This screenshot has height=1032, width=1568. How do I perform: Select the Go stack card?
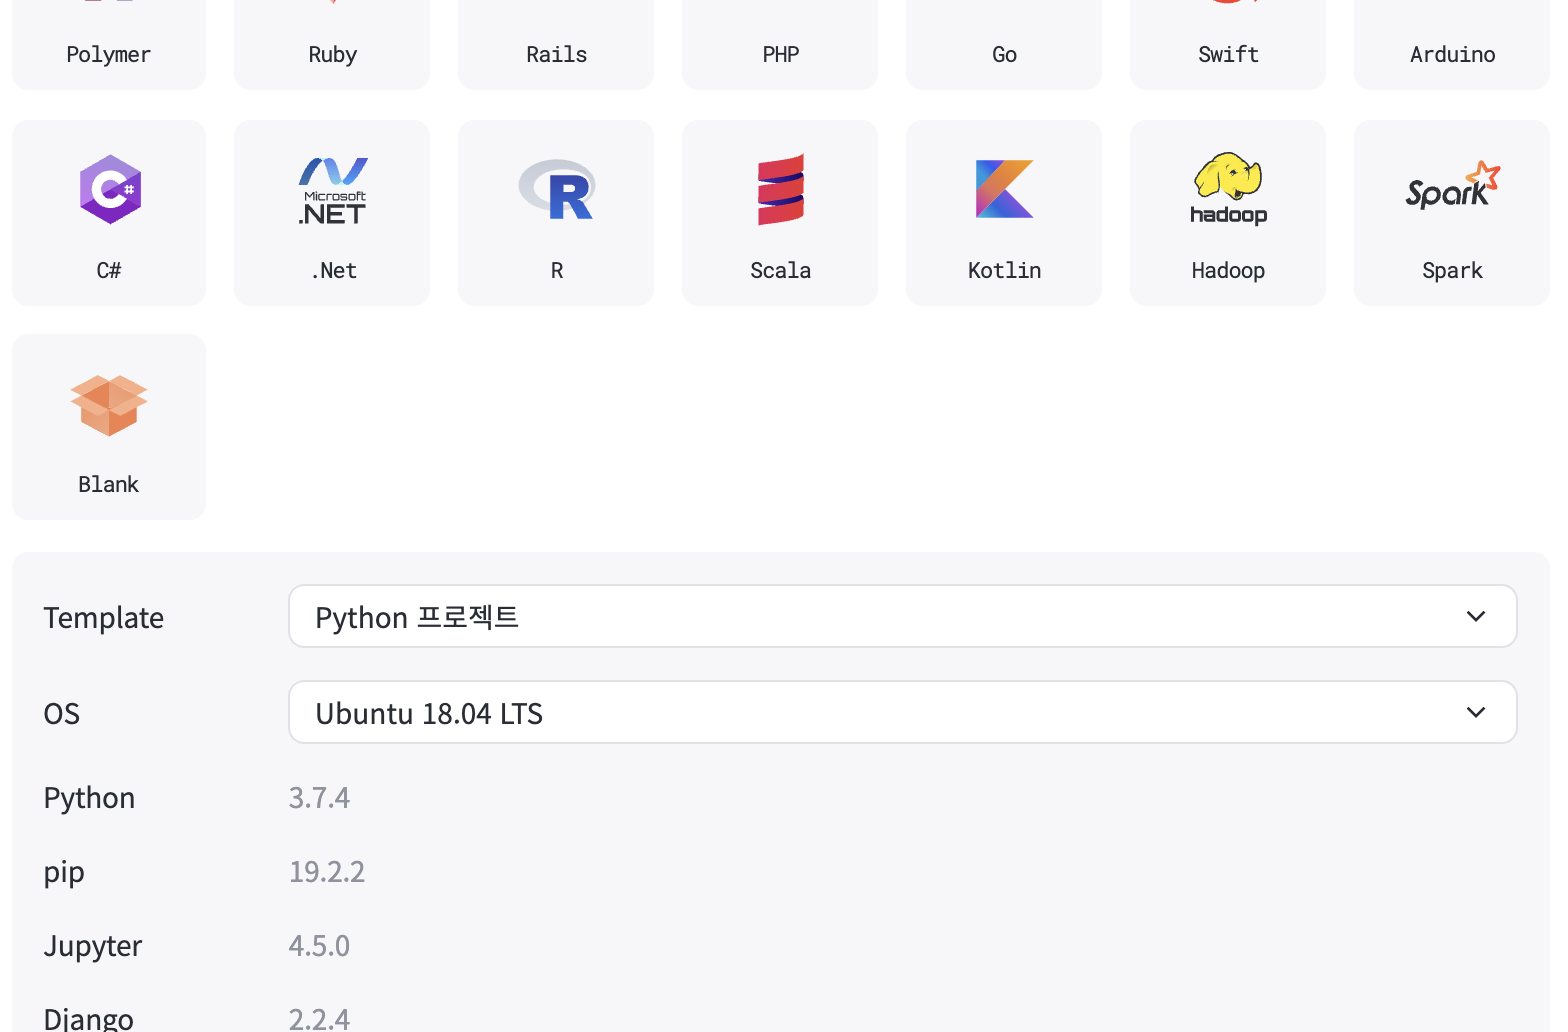click(1004, 45)
